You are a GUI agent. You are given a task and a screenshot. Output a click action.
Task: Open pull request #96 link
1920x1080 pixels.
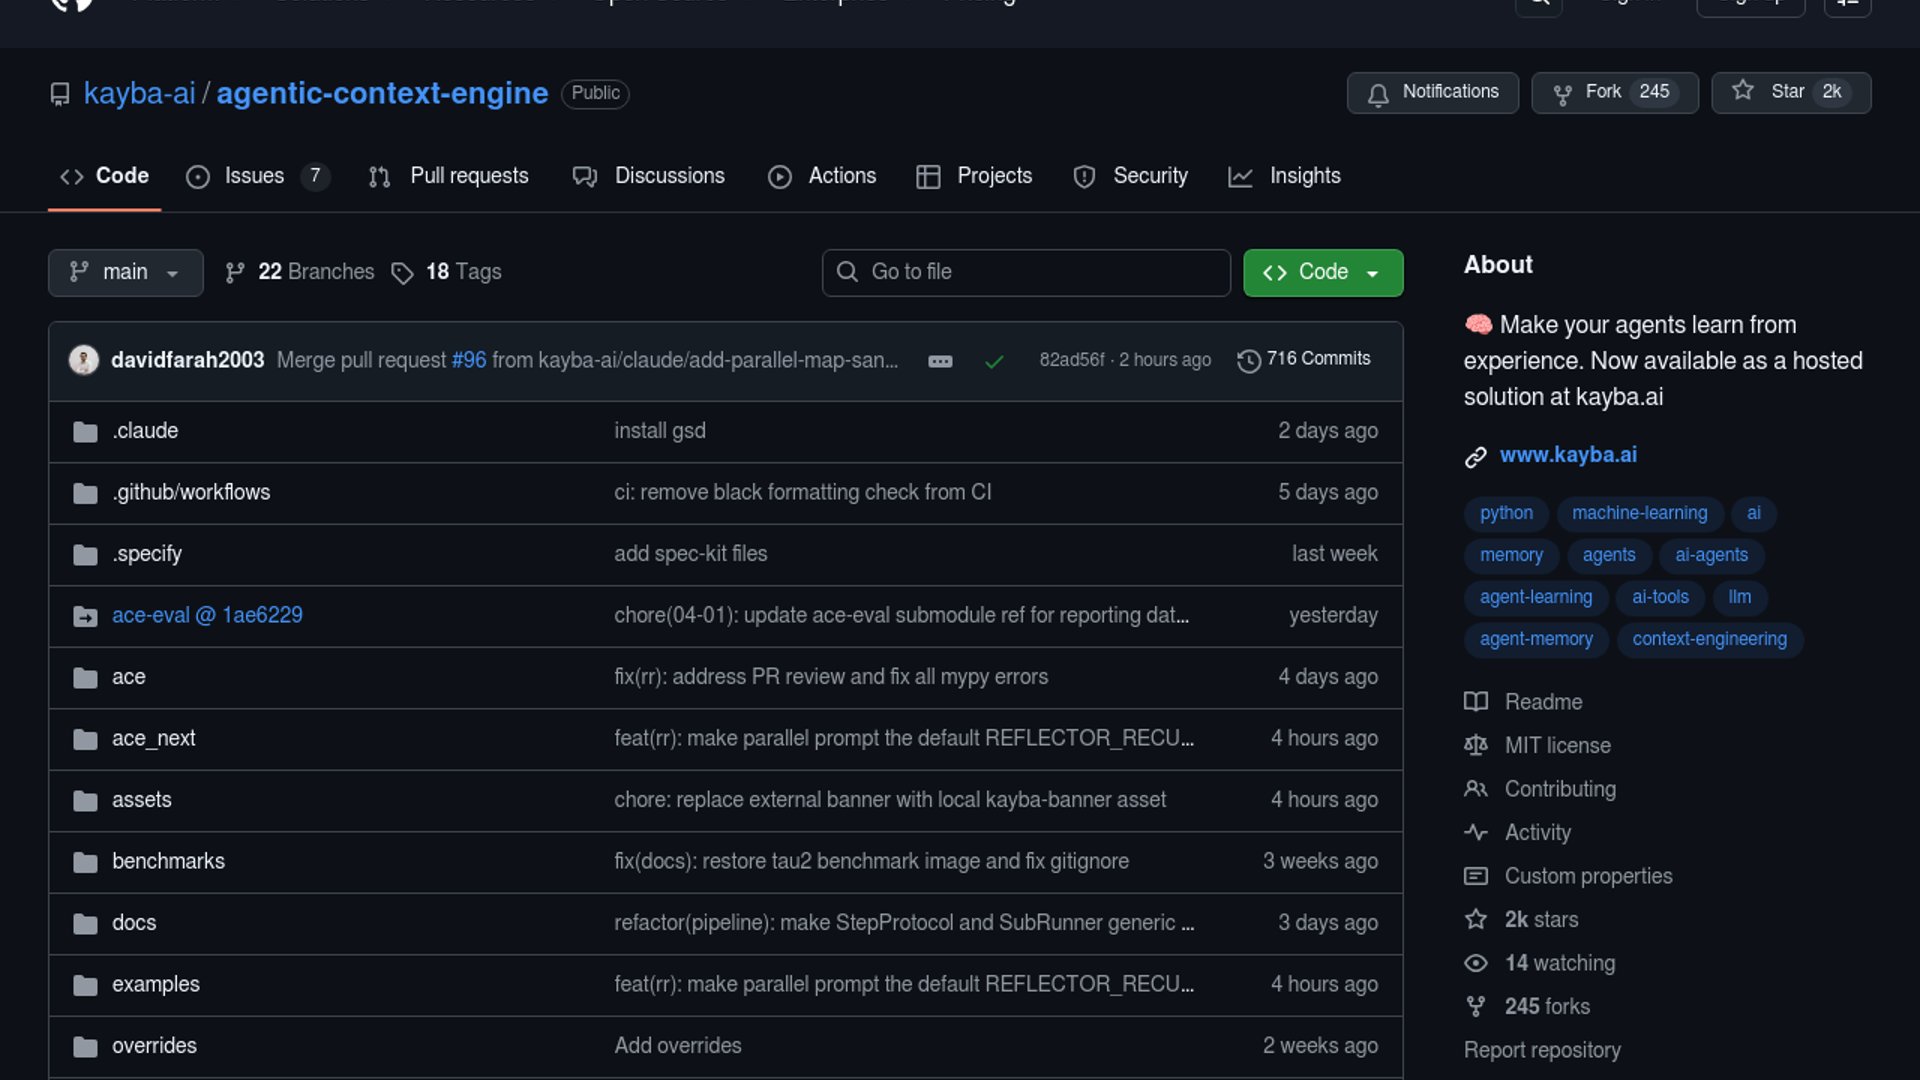[468, 360]
